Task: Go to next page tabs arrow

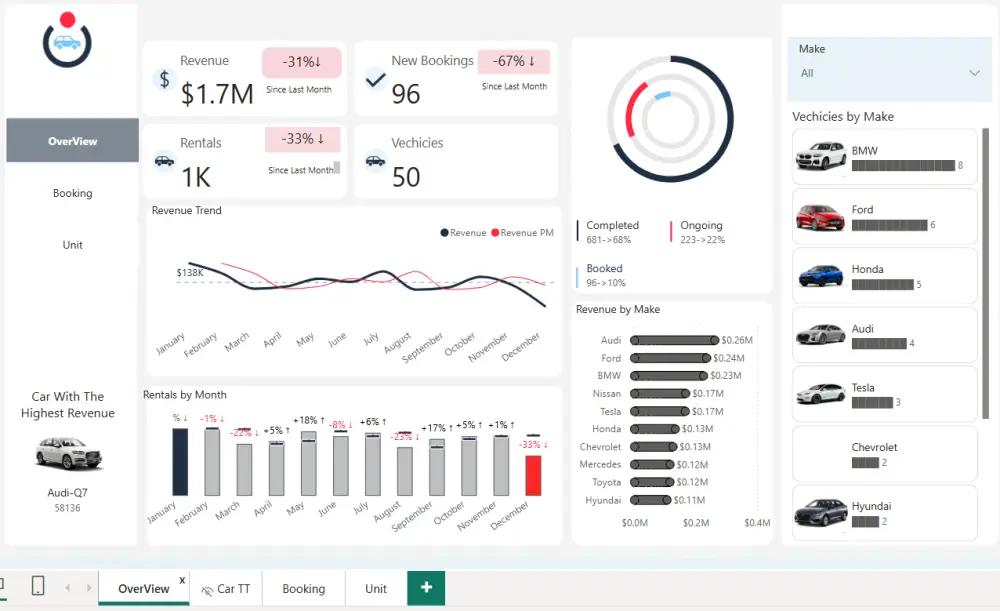Action: click(x=89, y=587)
